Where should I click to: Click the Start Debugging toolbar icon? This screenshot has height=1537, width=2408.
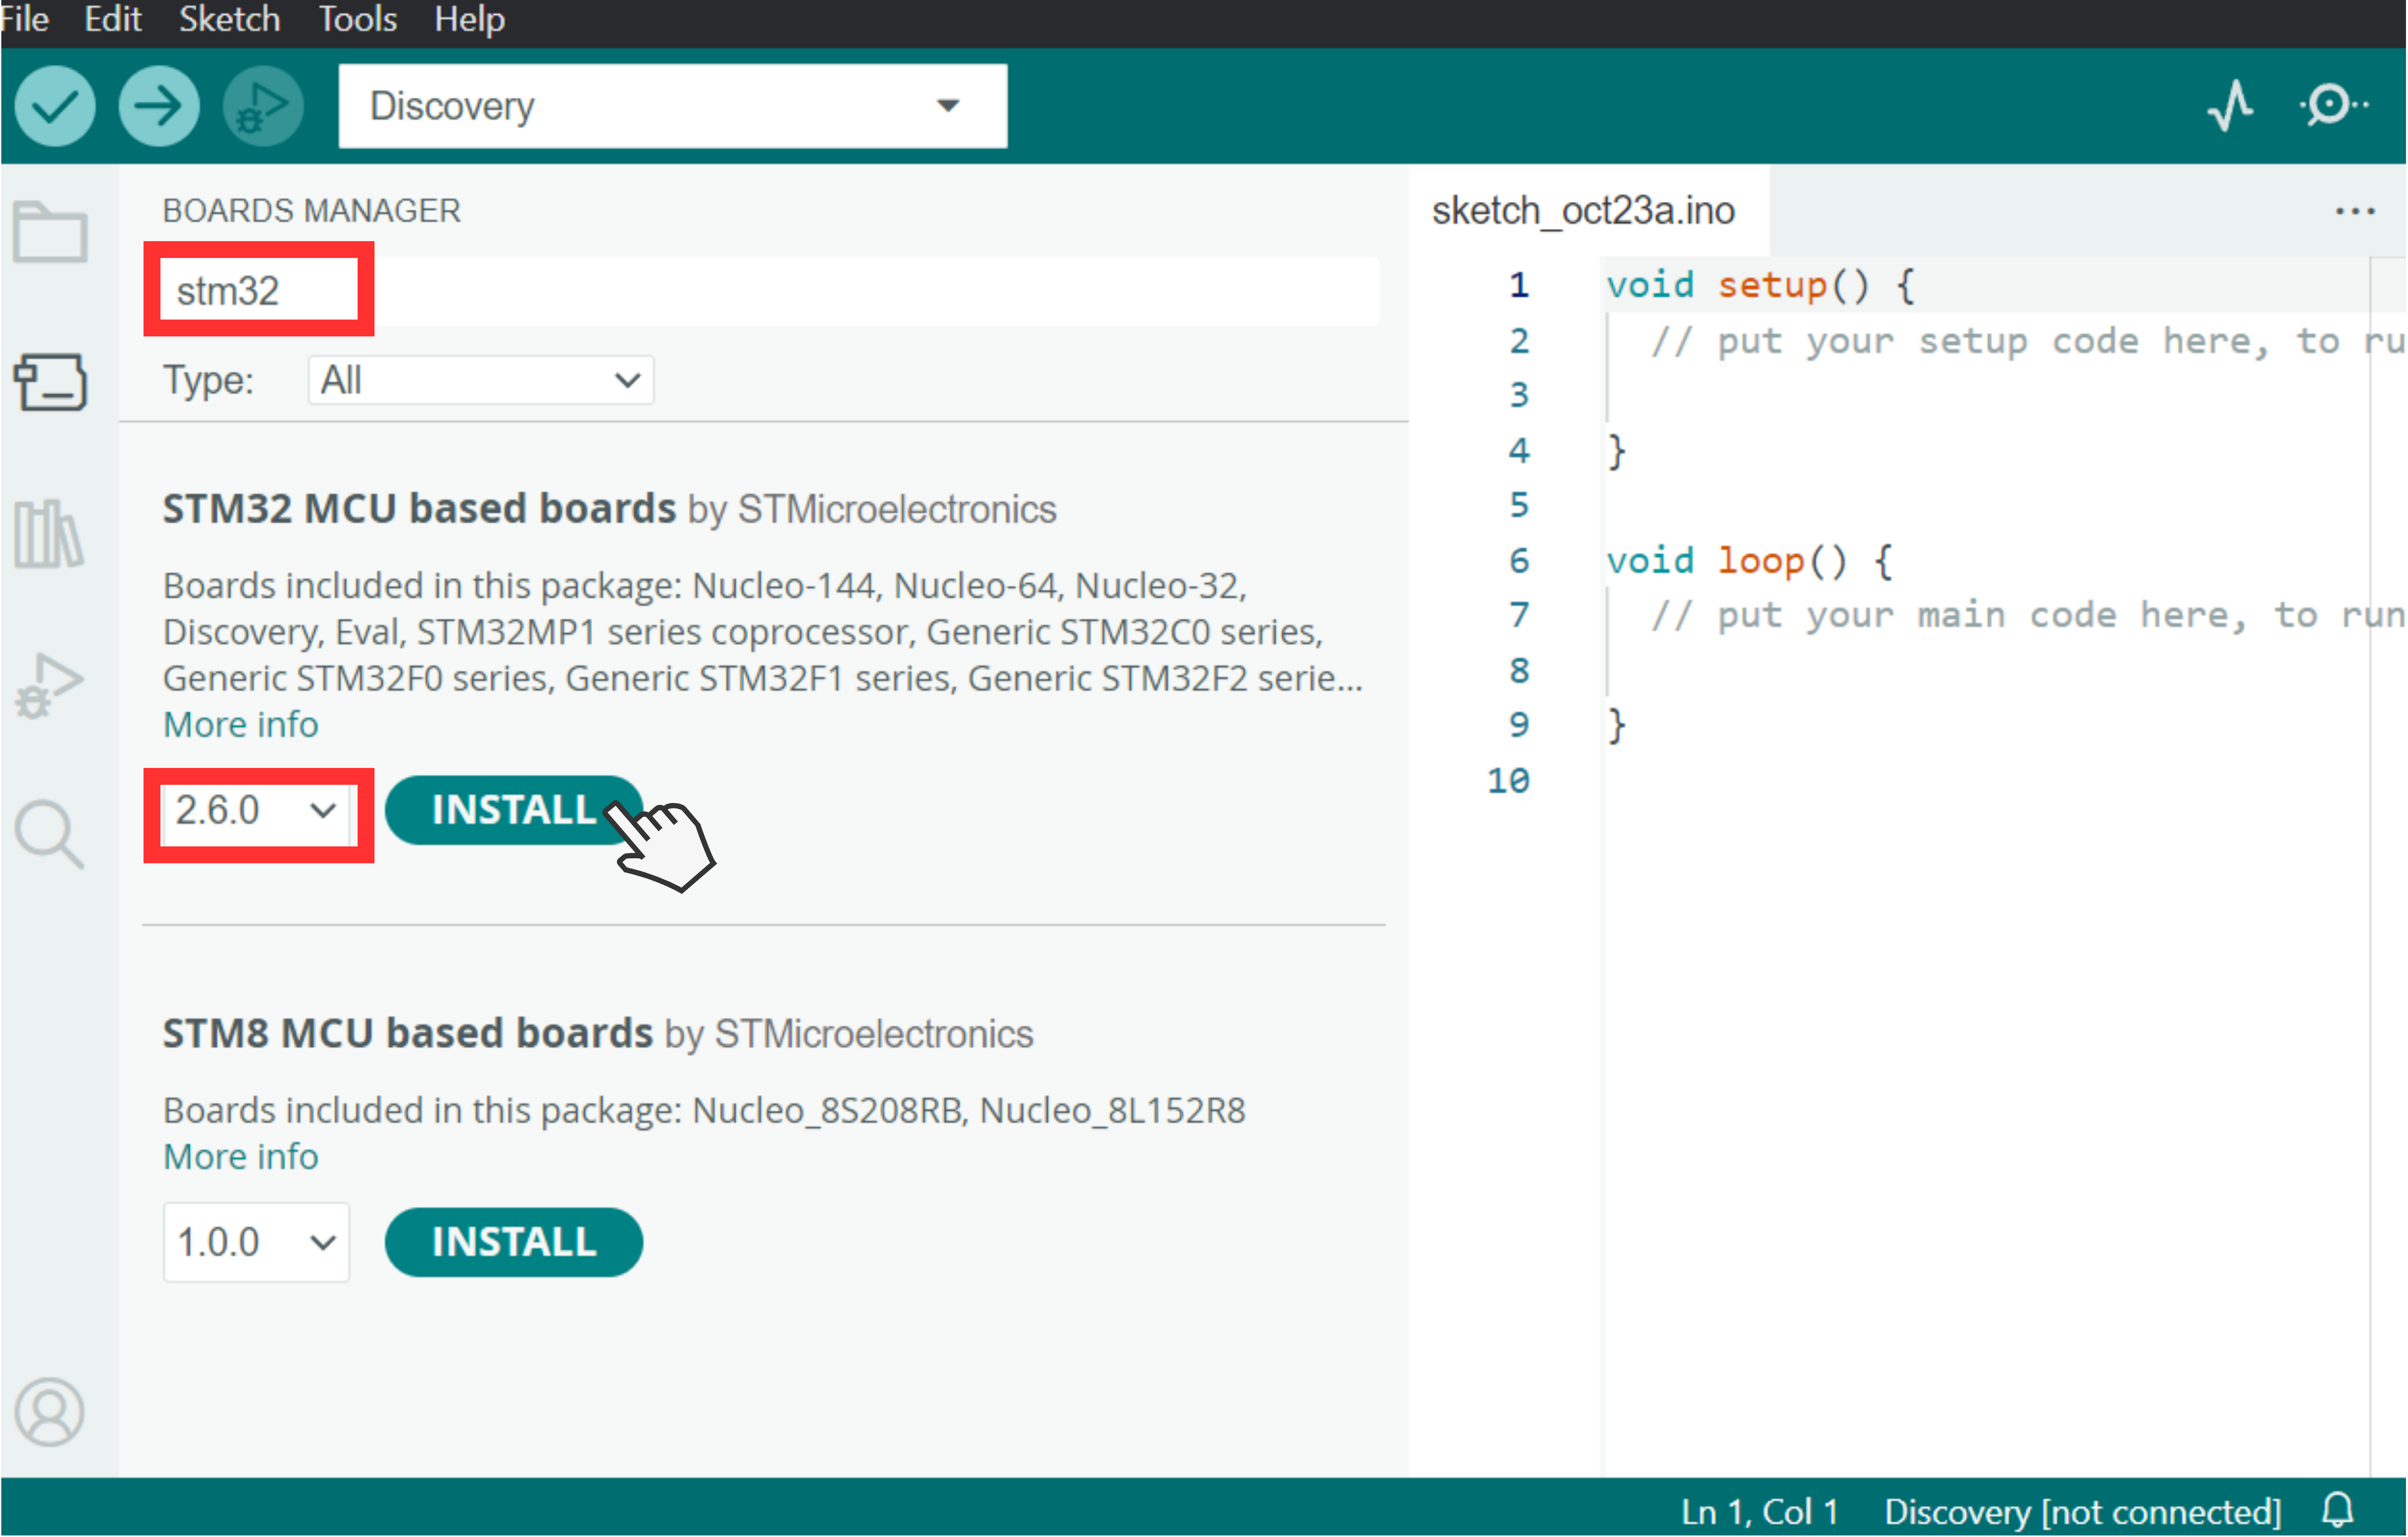[262, 106]
